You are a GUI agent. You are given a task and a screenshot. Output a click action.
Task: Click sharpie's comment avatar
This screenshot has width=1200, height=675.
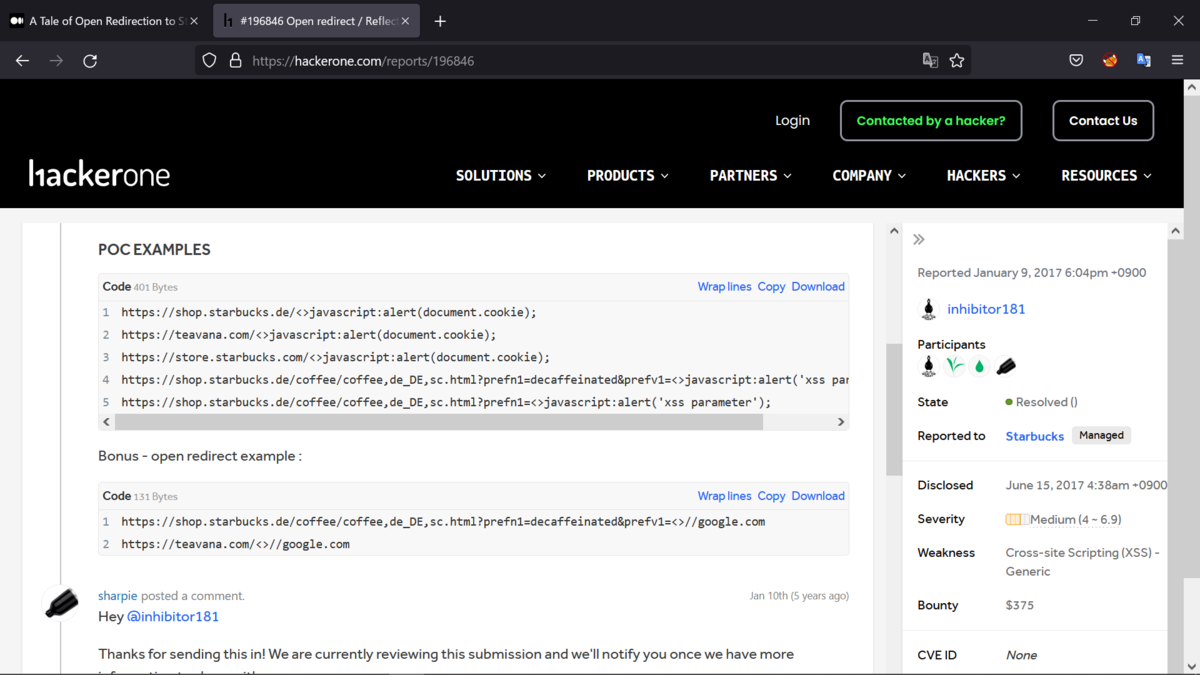tap(61, 602)
